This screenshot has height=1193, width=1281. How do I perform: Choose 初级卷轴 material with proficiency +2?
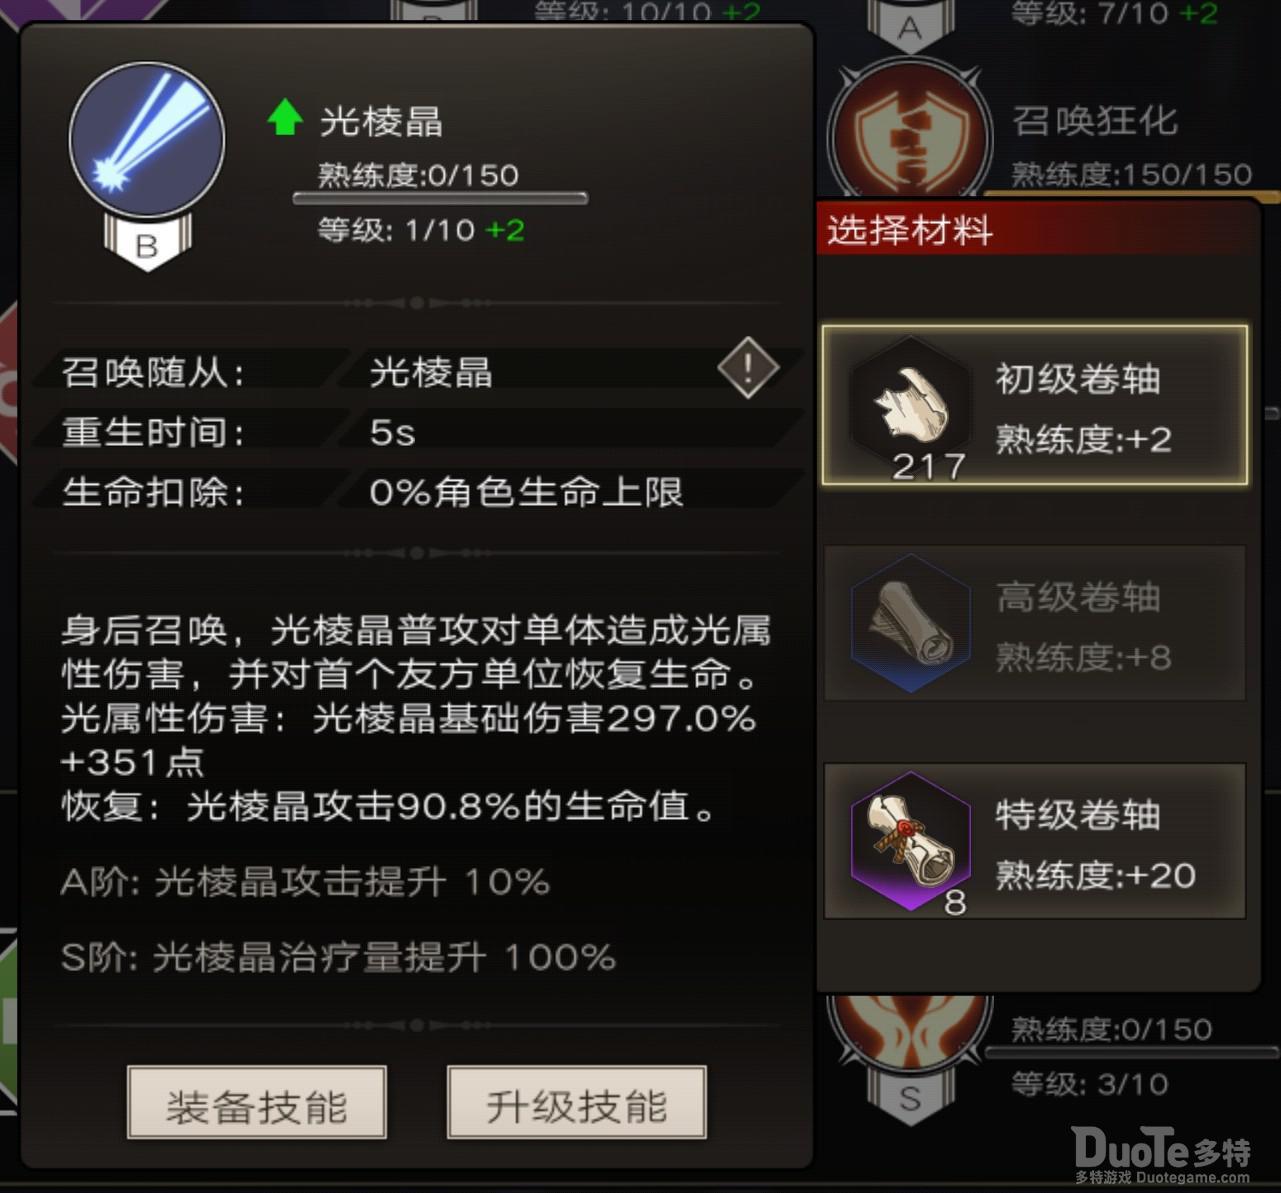(x=1035, y=405)
